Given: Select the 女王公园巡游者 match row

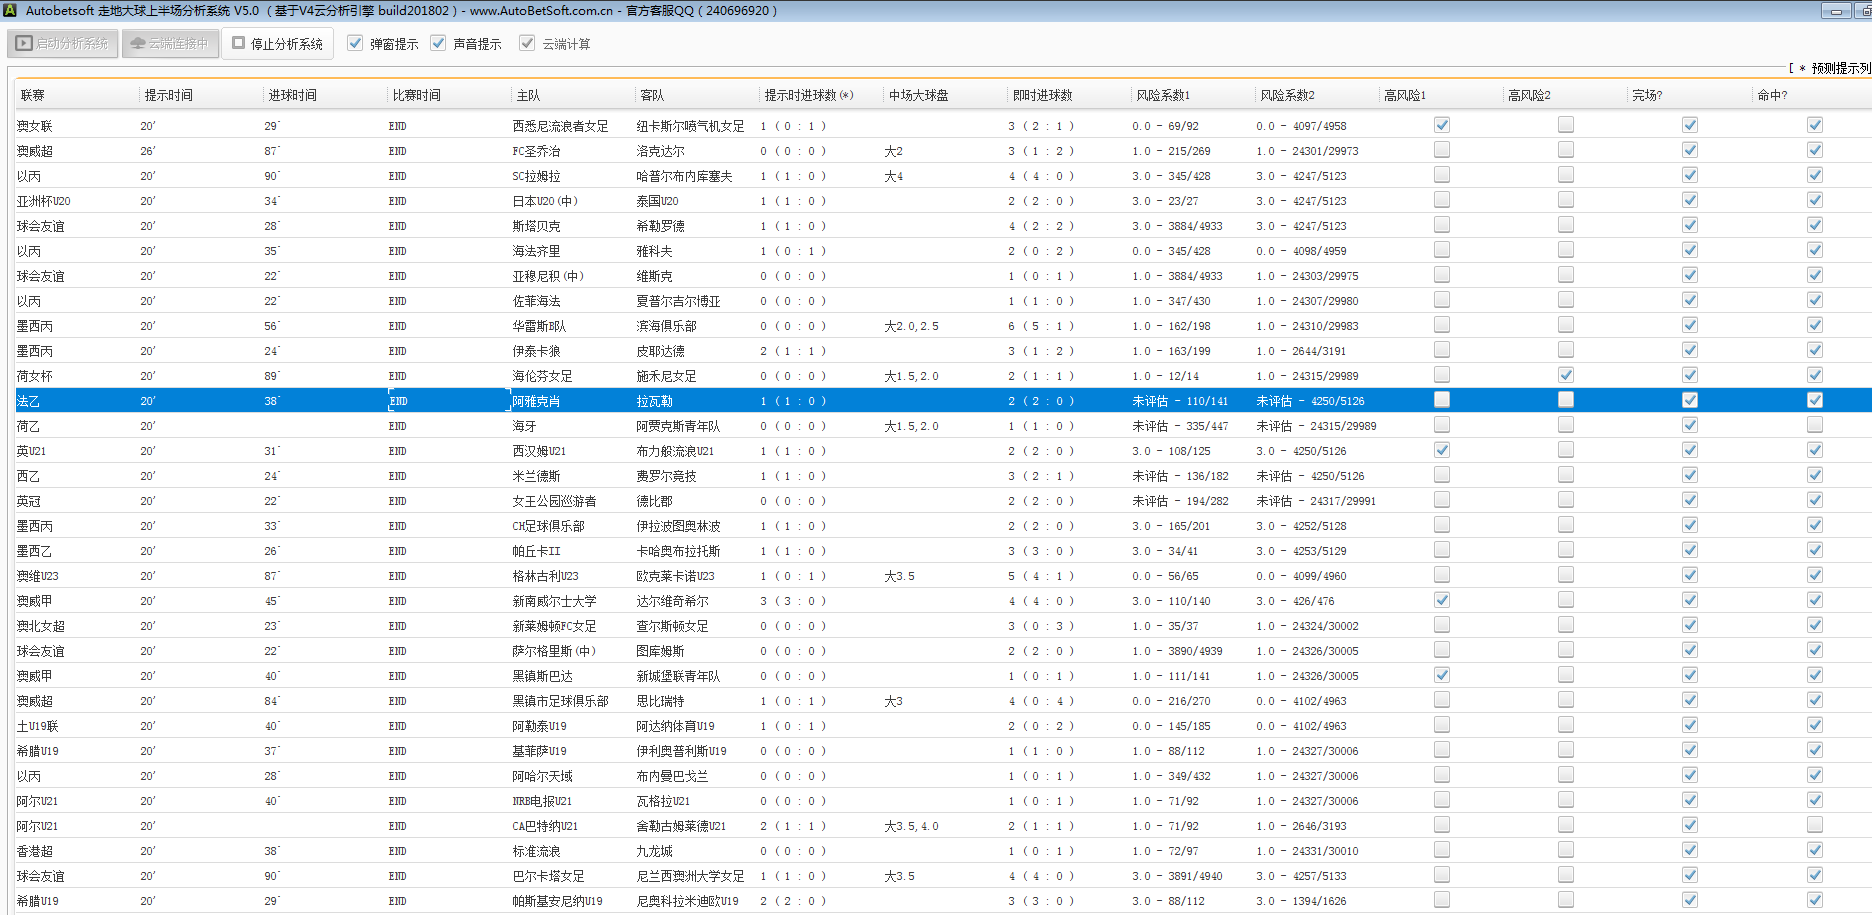Looking at the screenshot, I should point(554,501).
